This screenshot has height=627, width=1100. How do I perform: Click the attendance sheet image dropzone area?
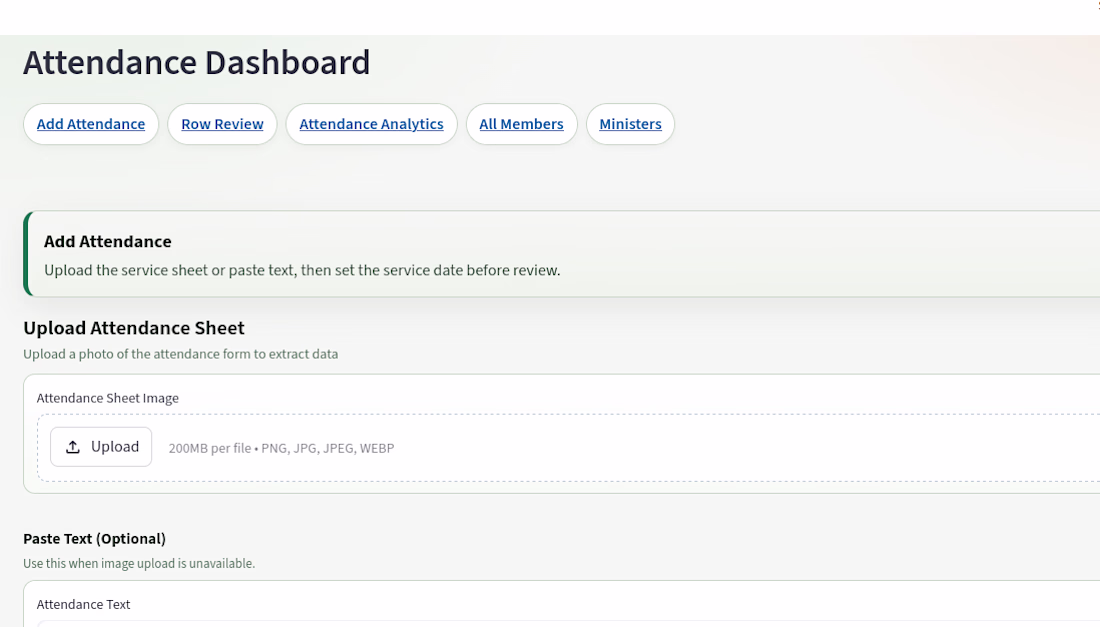pos(568,447)
